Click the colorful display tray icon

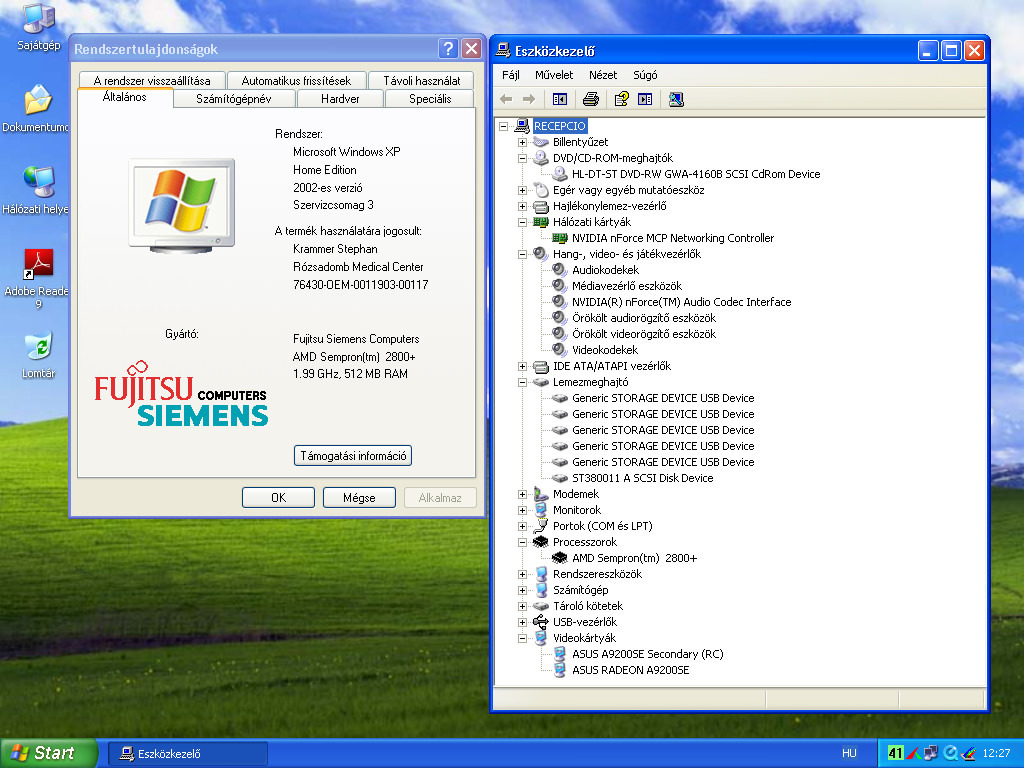click(968, 753)
